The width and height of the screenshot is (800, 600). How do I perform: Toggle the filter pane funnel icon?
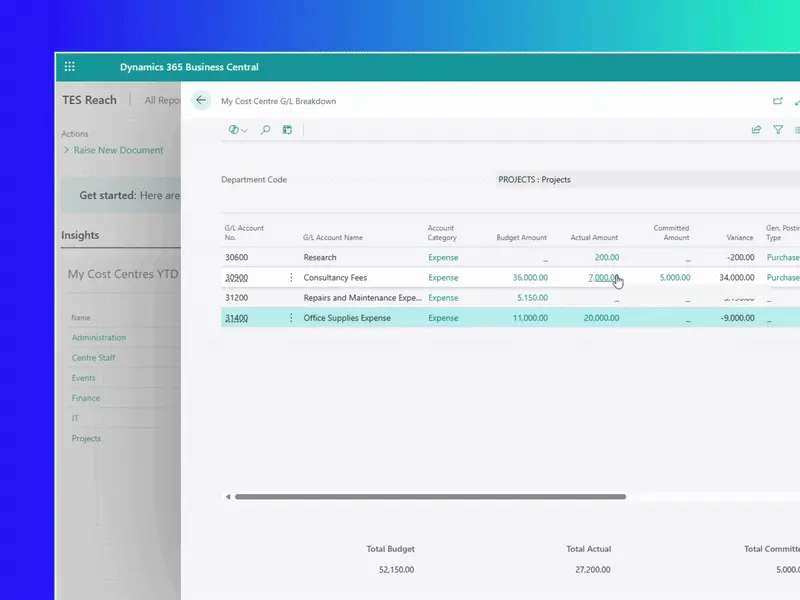[778, 130]
